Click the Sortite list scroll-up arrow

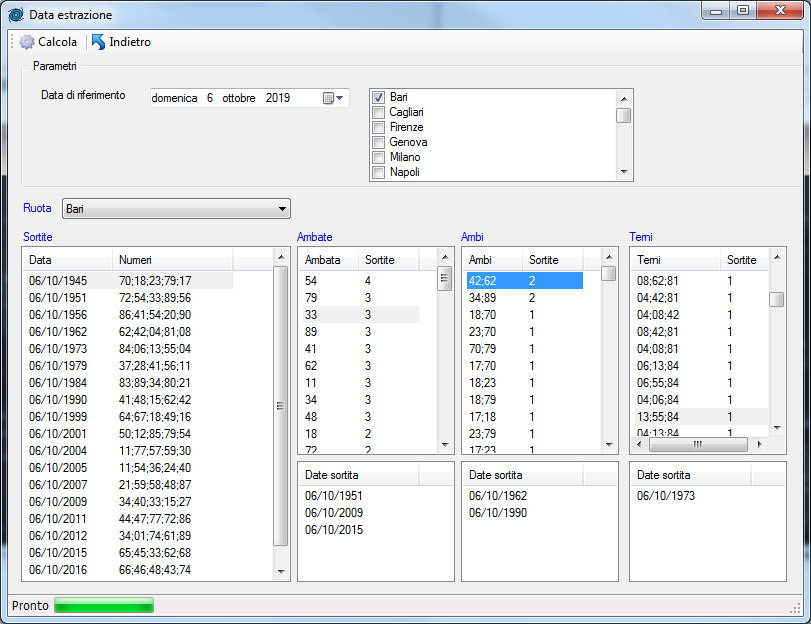281,257
